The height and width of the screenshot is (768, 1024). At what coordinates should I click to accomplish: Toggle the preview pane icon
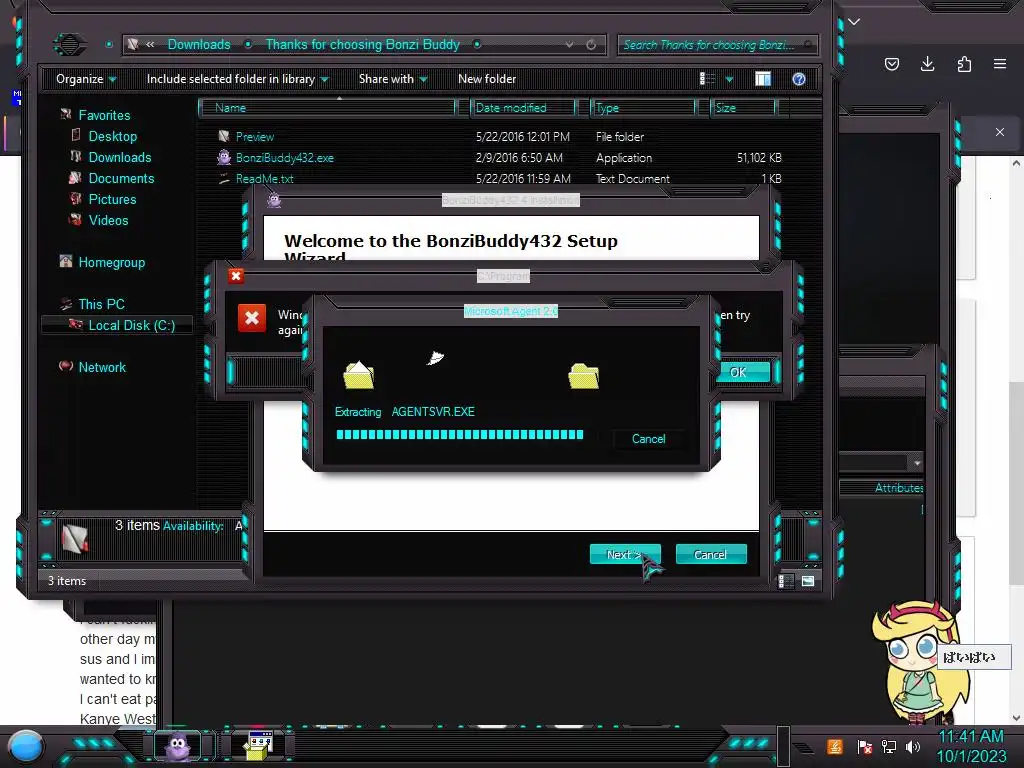point(763,79)
